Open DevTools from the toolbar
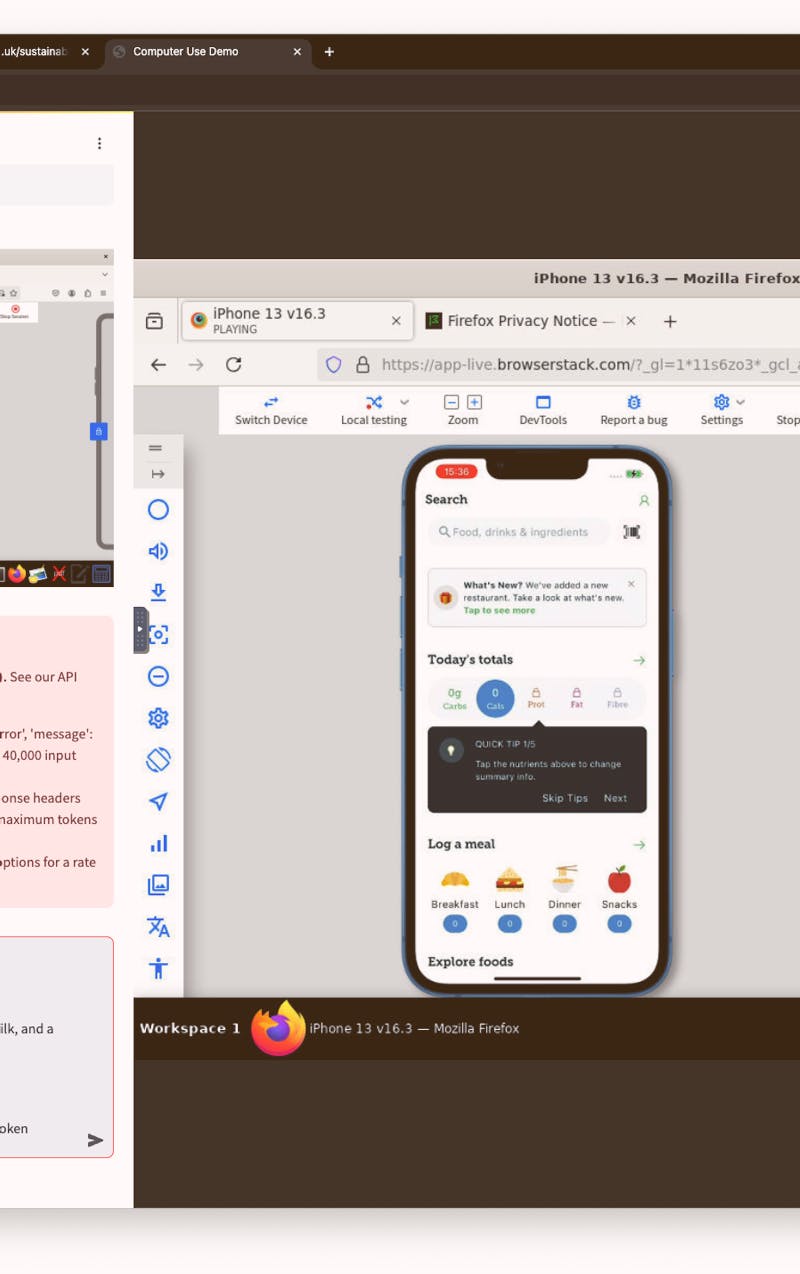This screenshot has height=1274, width=800. (543, 410)
